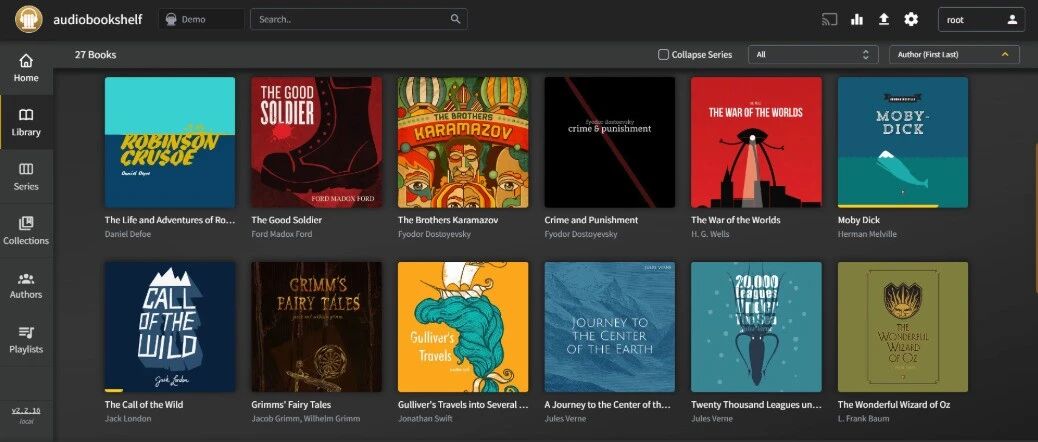Open the All filter dropdown

813,55
